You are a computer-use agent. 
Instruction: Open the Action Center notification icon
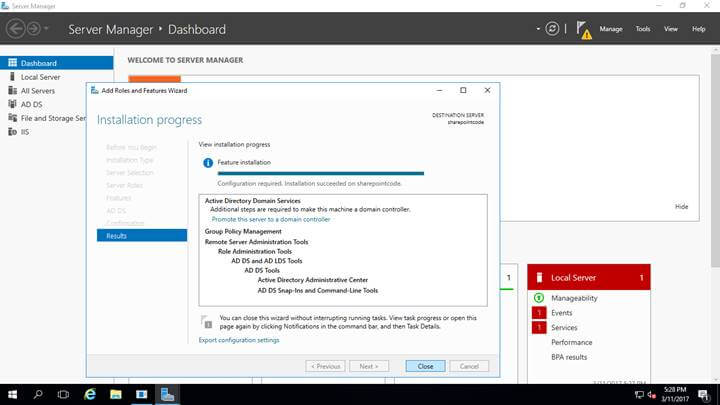(703, 394)
